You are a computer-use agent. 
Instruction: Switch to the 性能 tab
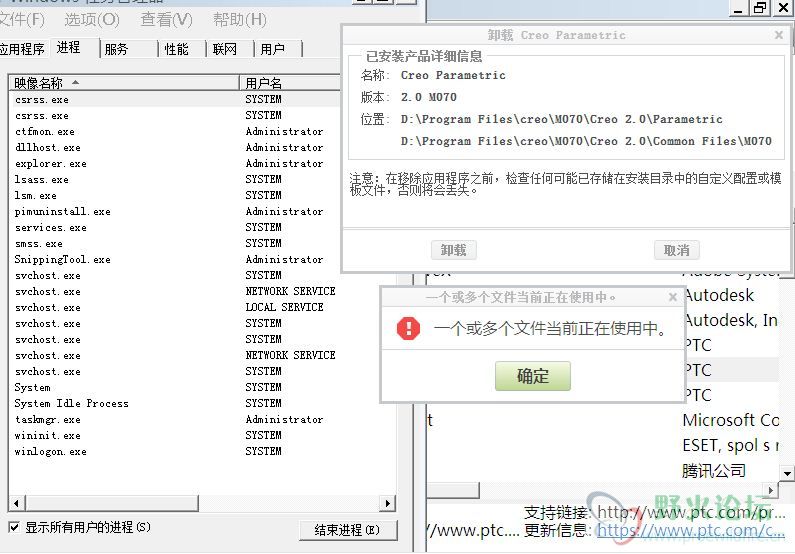[x=176, y=49]
